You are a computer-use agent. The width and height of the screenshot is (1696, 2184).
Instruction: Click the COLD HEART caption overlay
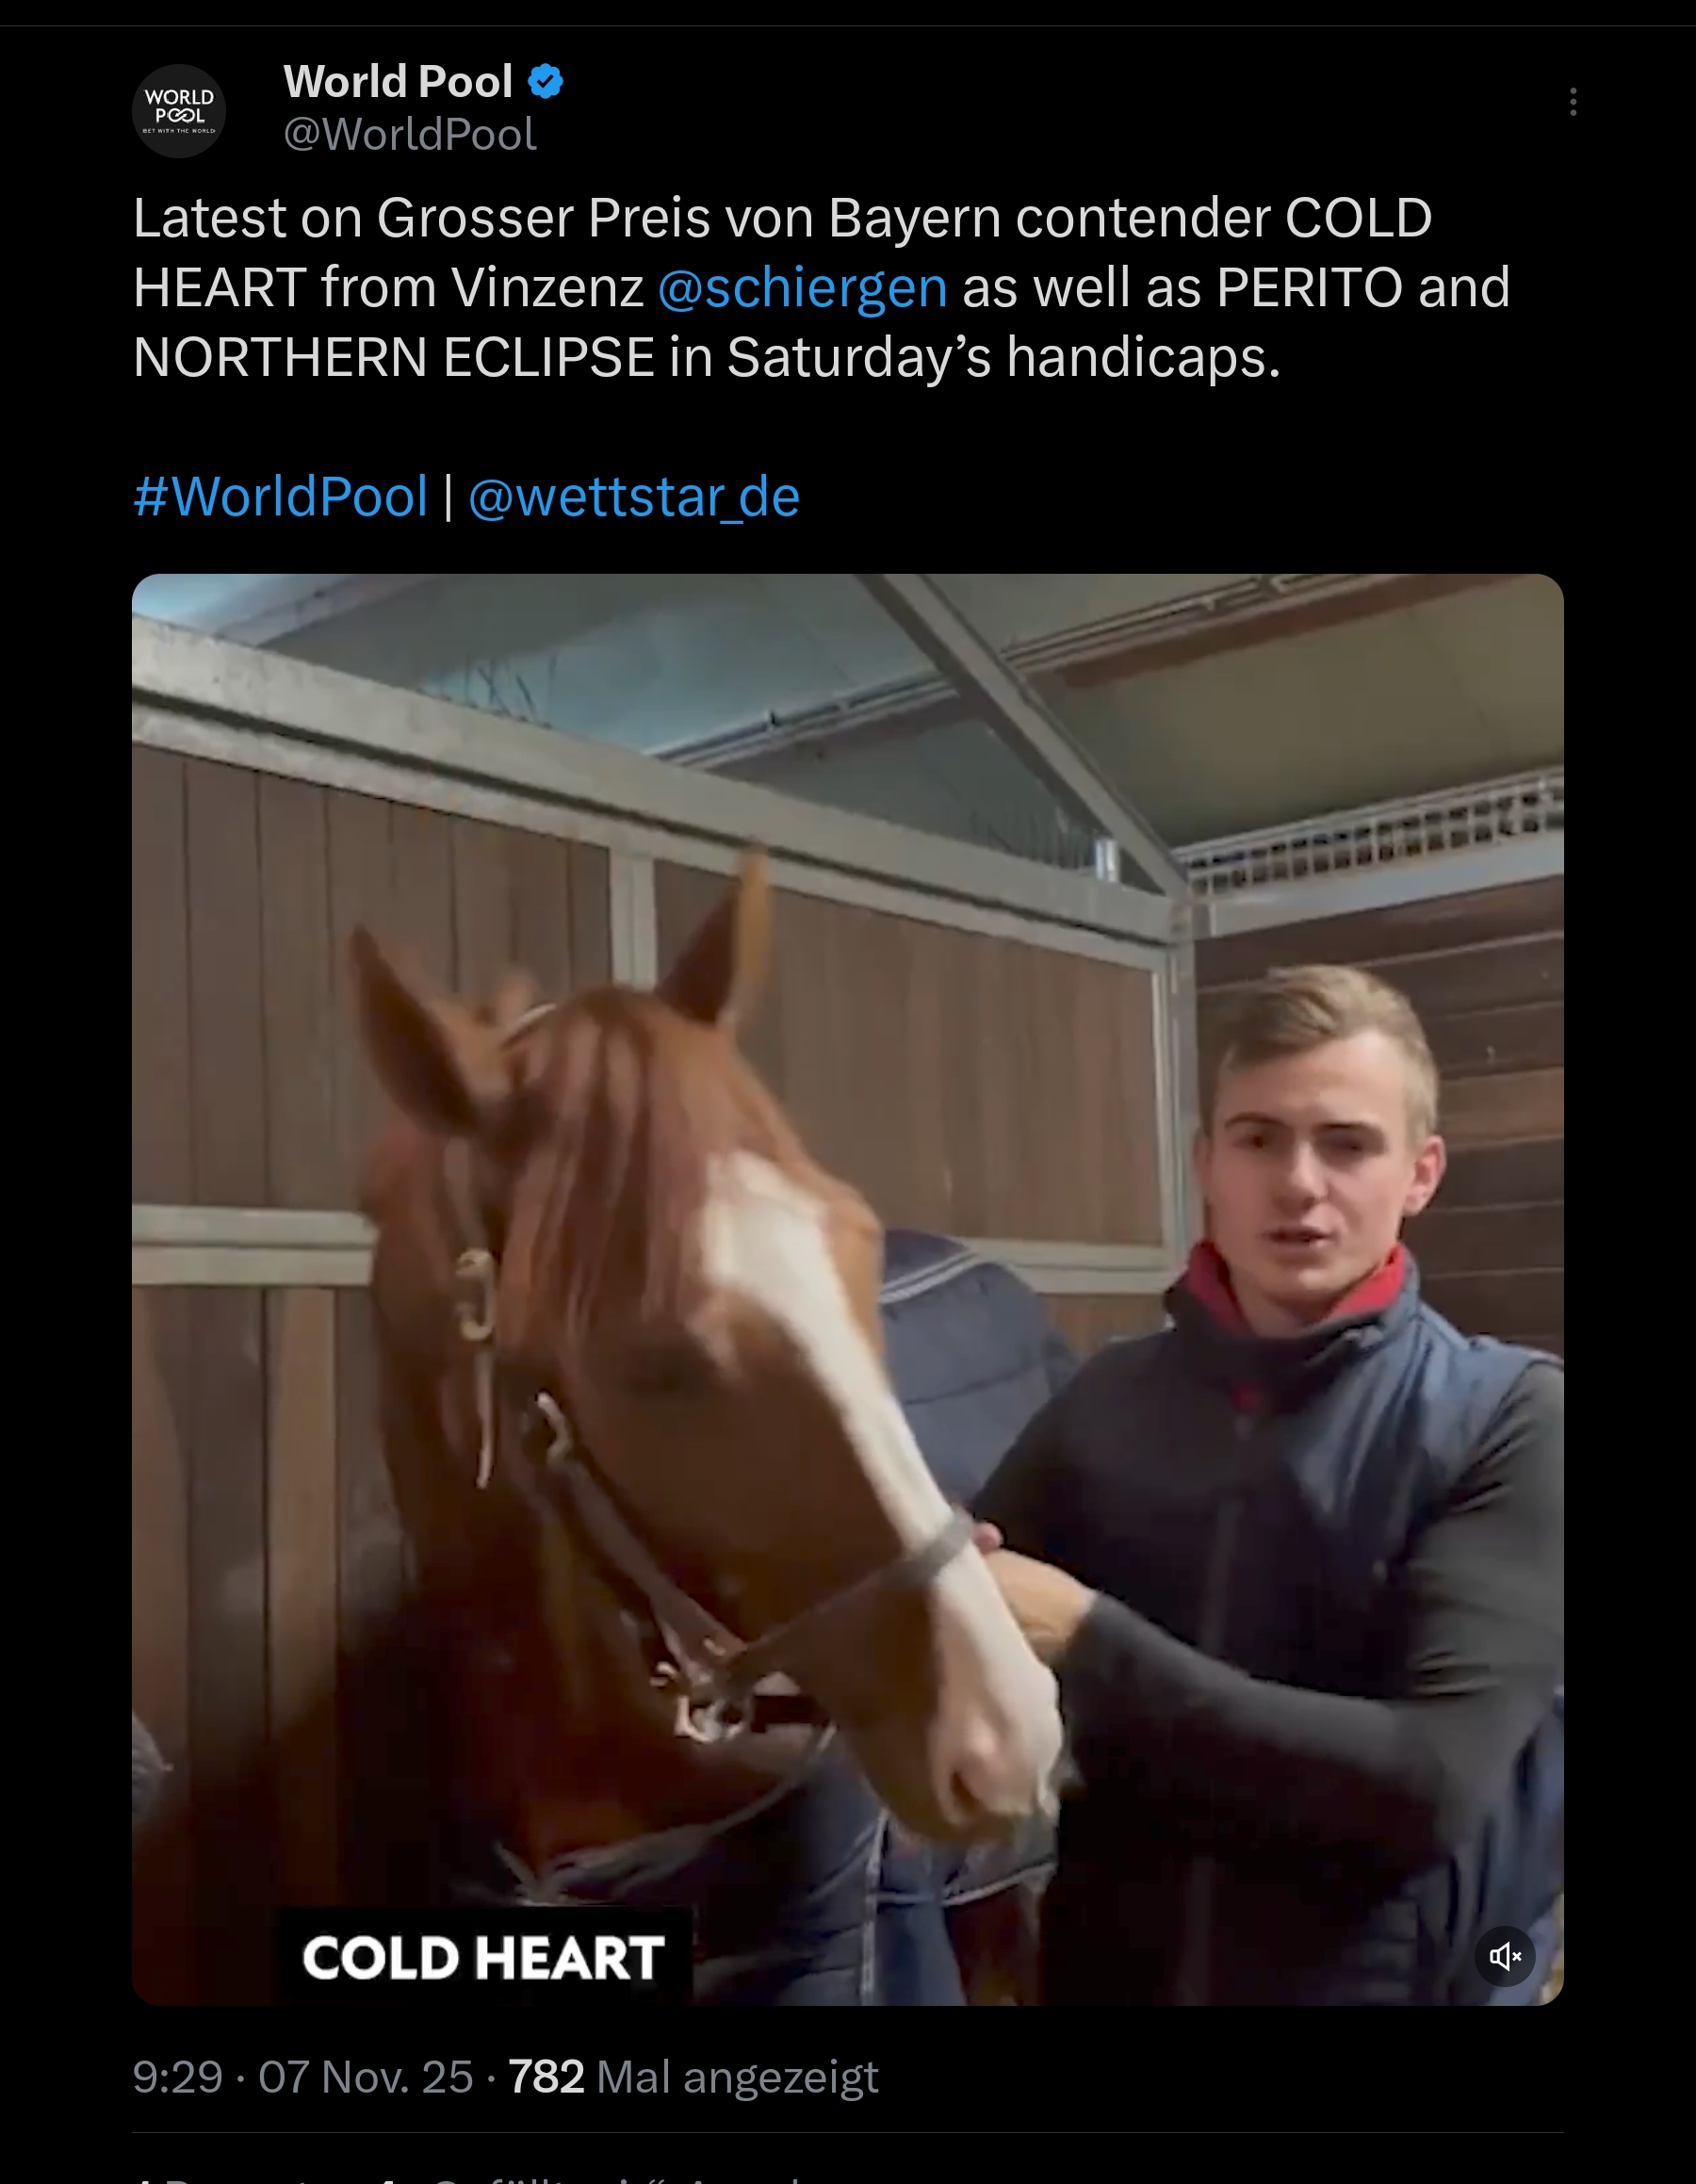click(x=484, y=1957)
